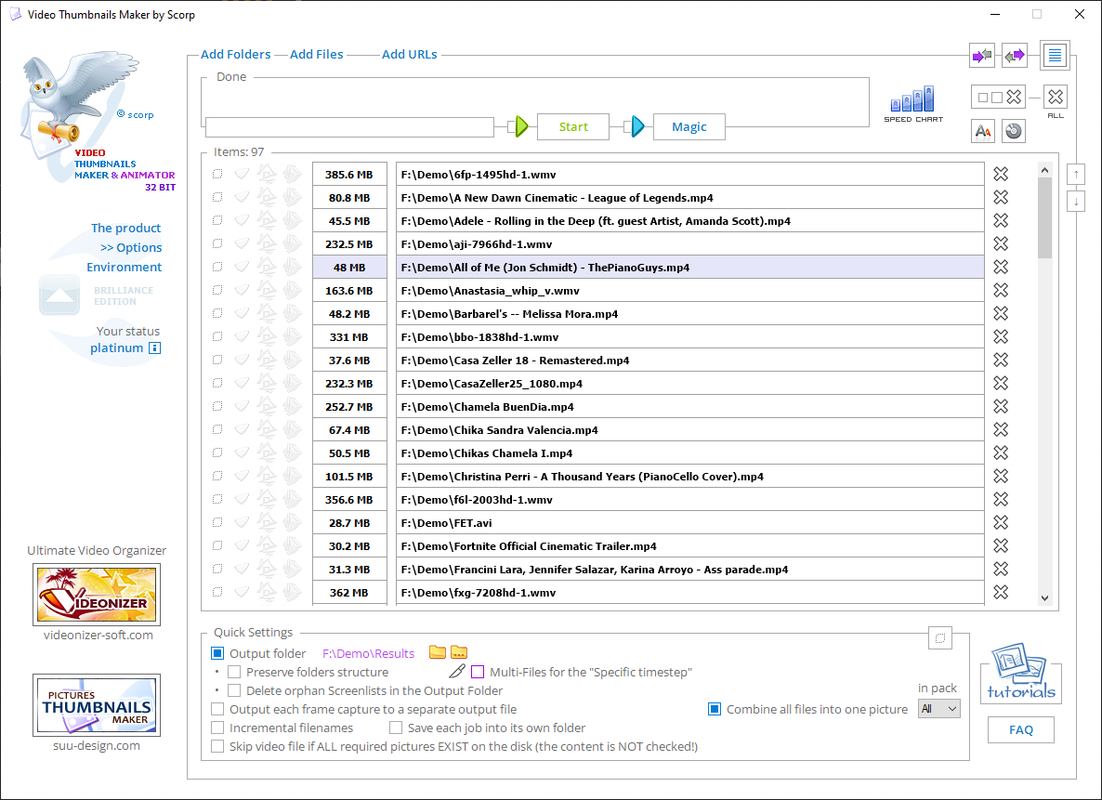Open the Environment section

pos(124,267)
